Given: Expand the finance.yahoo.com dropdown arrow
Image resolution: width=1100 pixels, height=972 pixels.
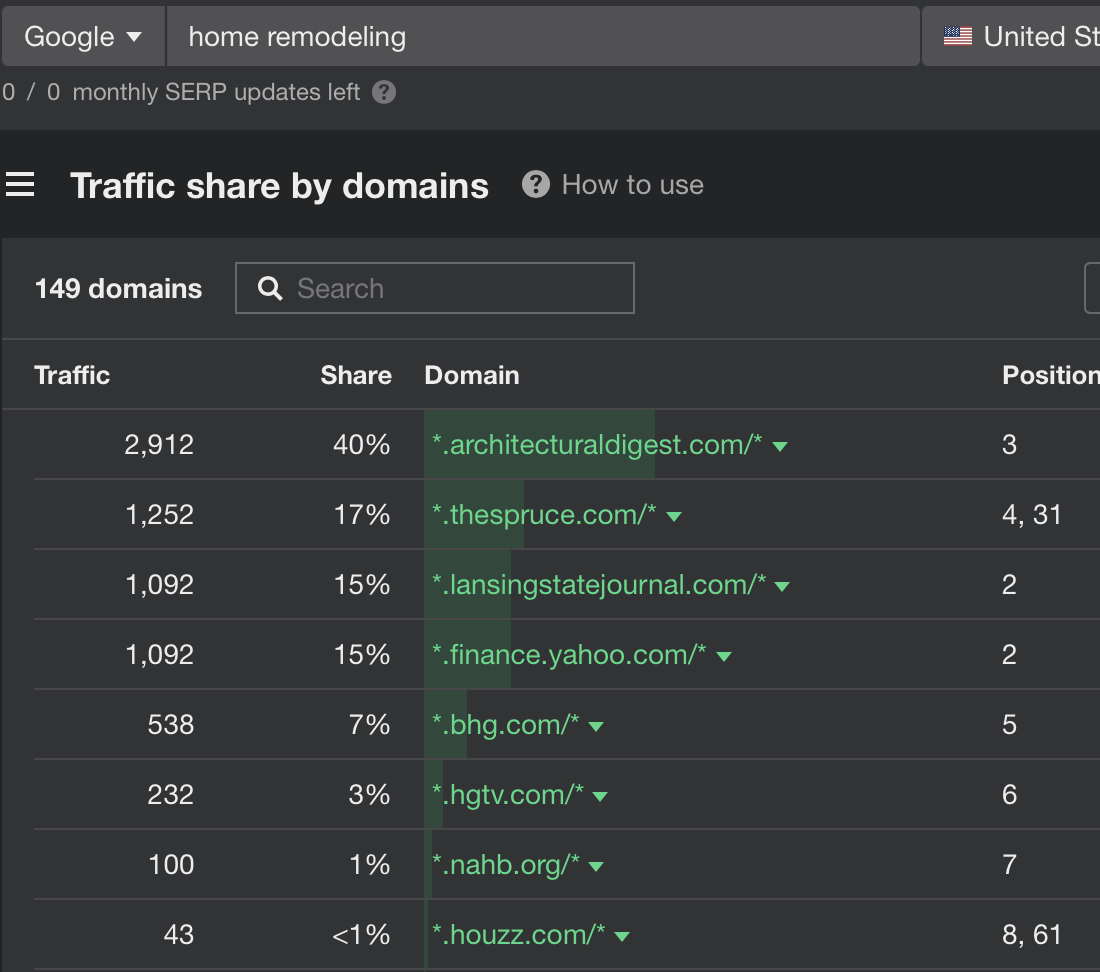Looking at the screenshot, I should [724, 656].
